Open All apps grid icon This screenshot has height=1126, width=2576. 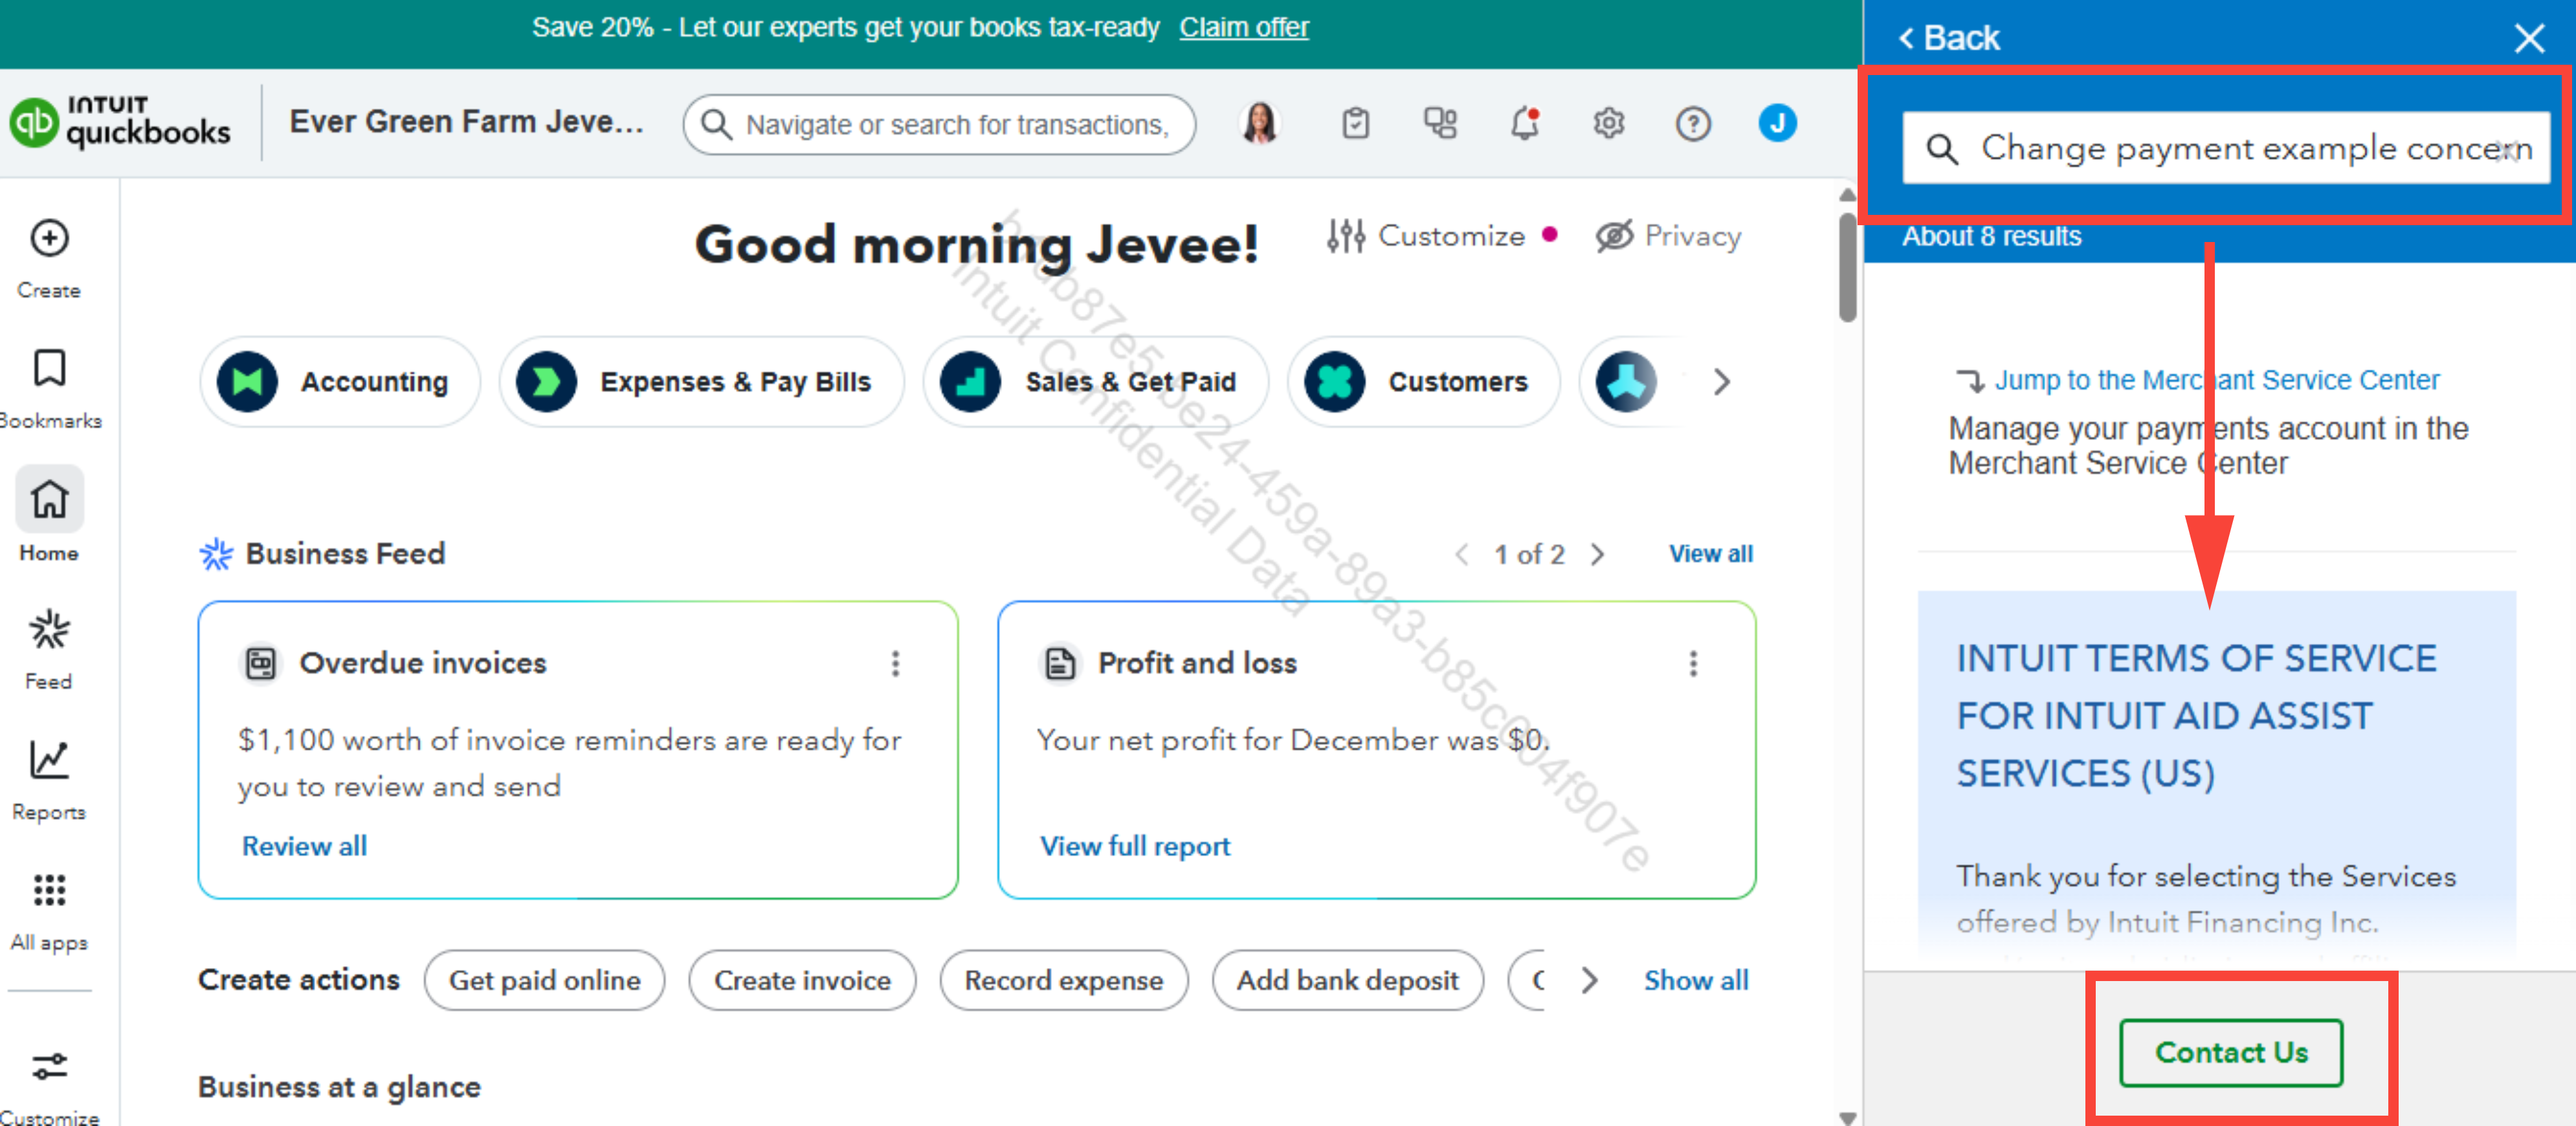(x=49, y=891)
